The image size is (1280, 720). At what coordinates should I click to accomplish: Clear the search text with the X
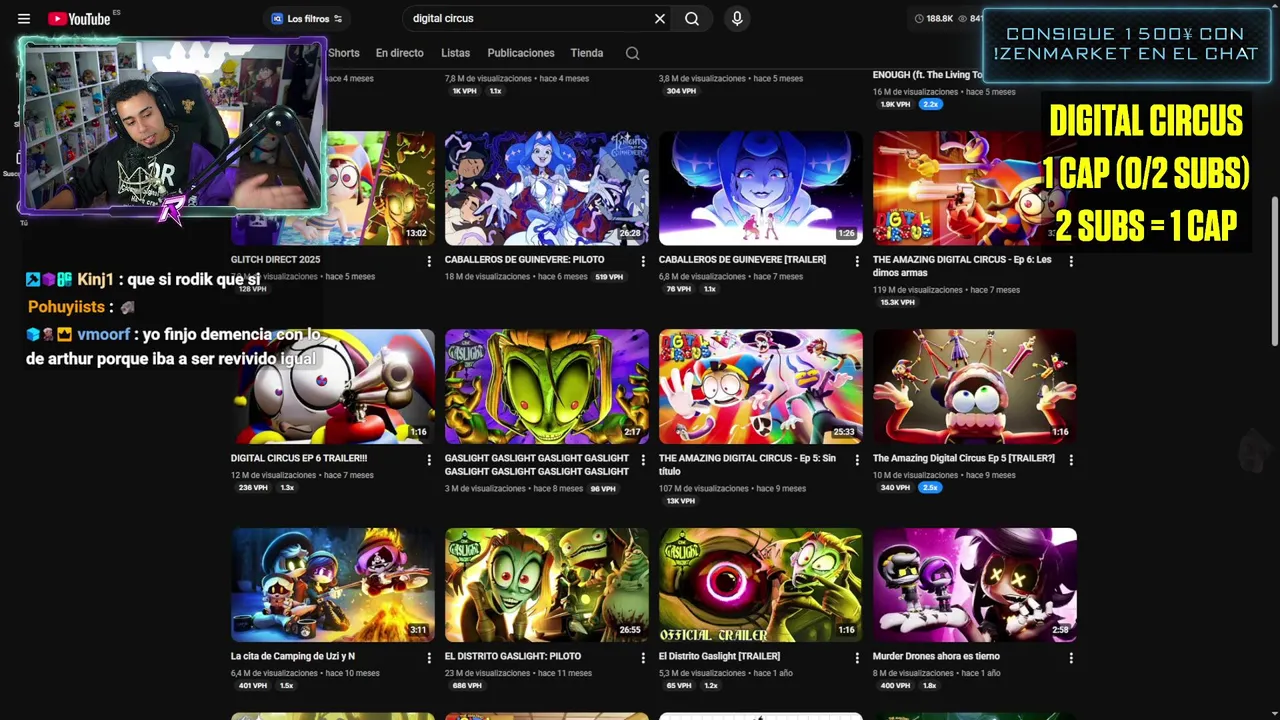pyautogui.click(x=660, y=18)
